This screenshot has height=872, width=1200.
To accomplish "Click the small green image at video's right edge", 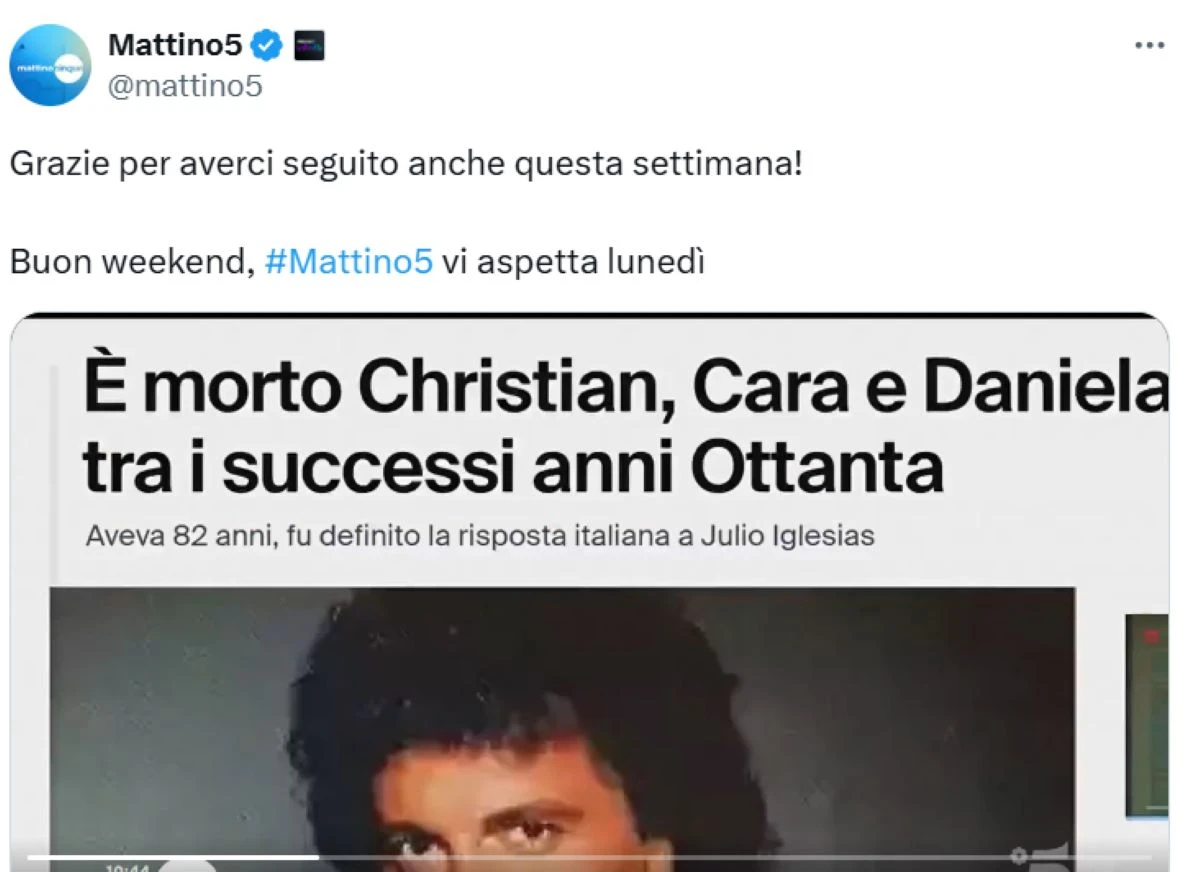I will pos(1146,715).
